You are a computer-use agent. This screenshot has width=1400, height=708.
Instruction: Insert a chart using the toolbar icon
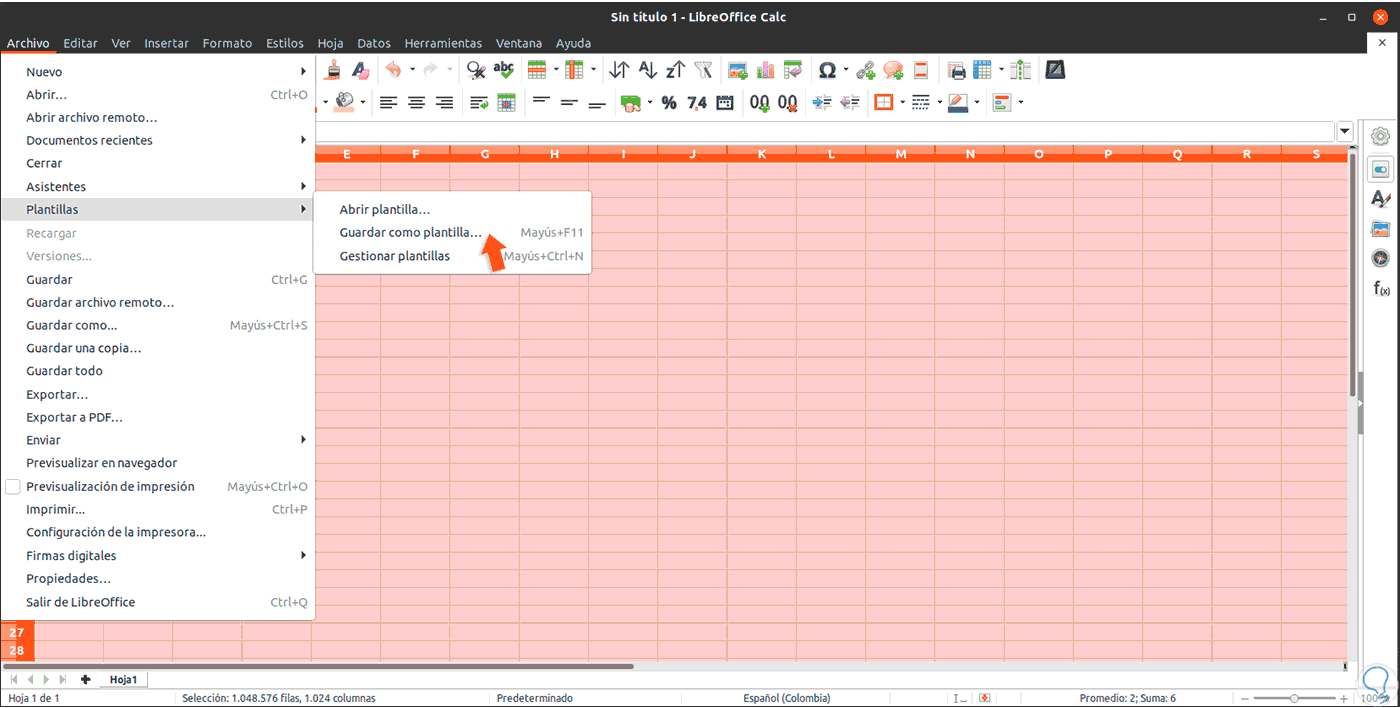pyautogui.click(x=766, y=70)
